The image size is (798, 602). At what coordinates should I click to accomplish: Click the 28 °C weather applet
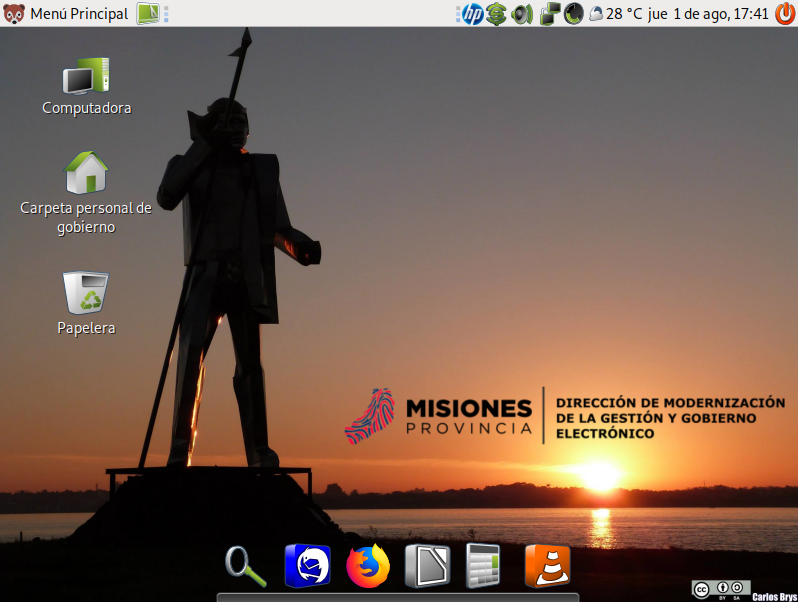[616, 14]
